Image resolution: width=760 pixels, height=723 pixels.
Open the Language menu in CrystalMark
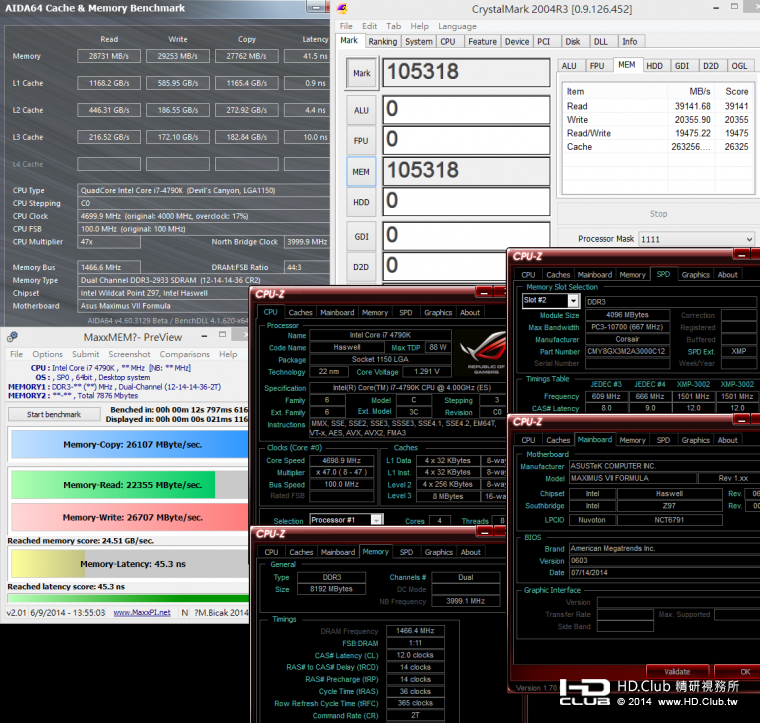pyautogui.click(x=457, y=26)
